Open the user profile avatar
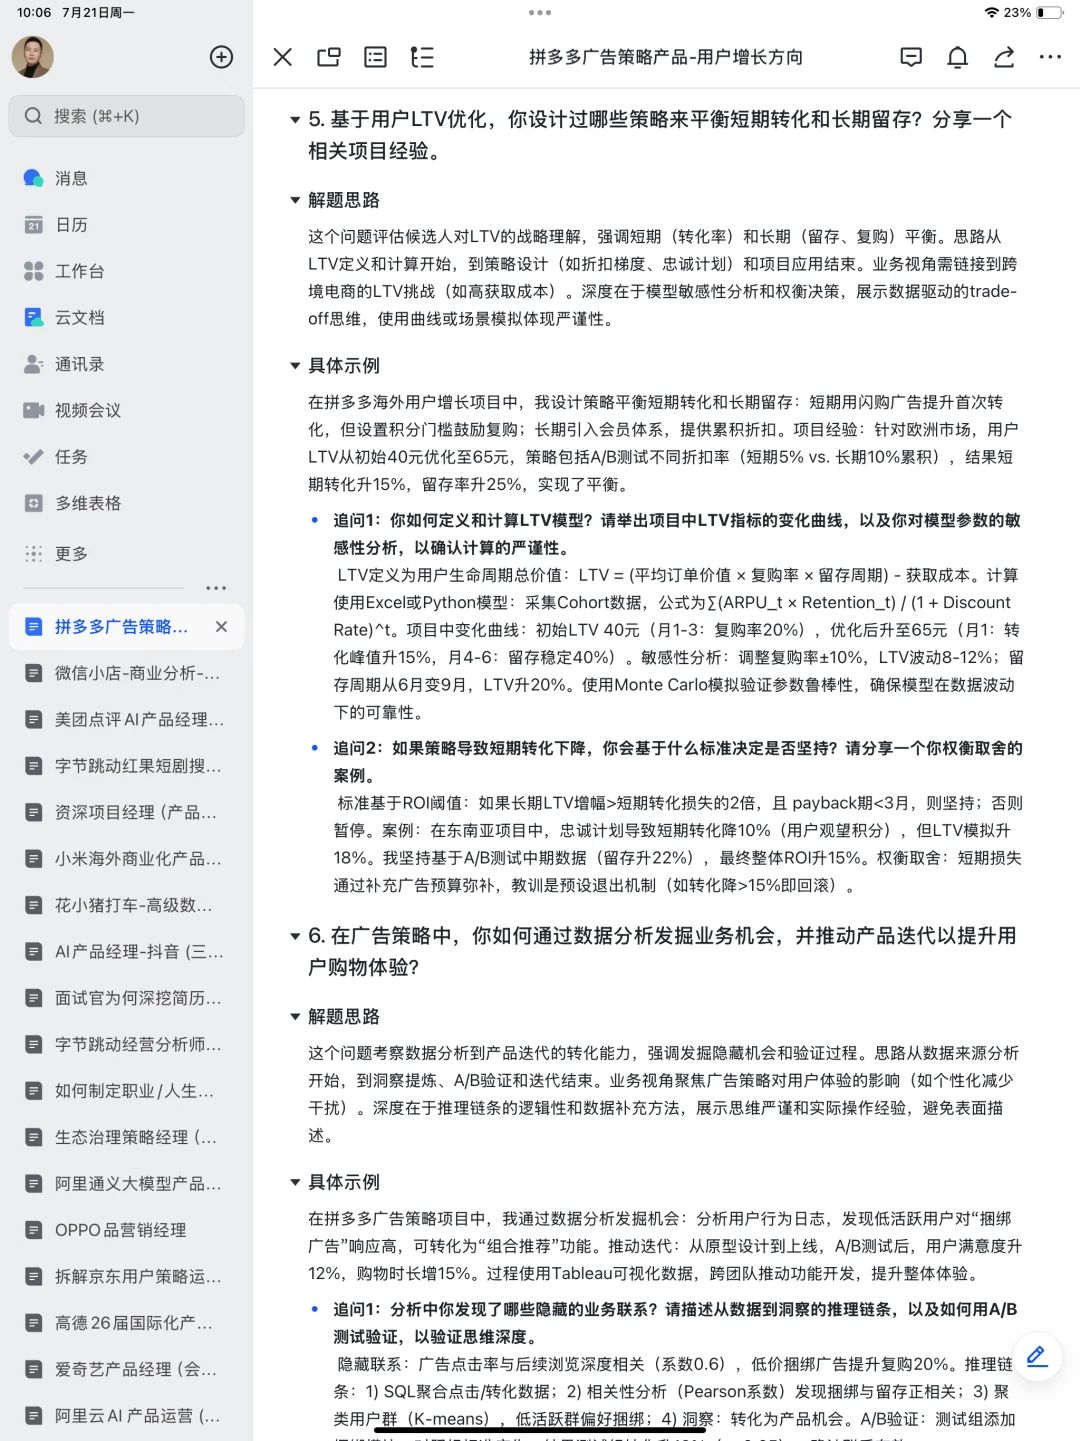This screenshot has width=1080, height=1441. pyautogui.click(x=32, y=57)
